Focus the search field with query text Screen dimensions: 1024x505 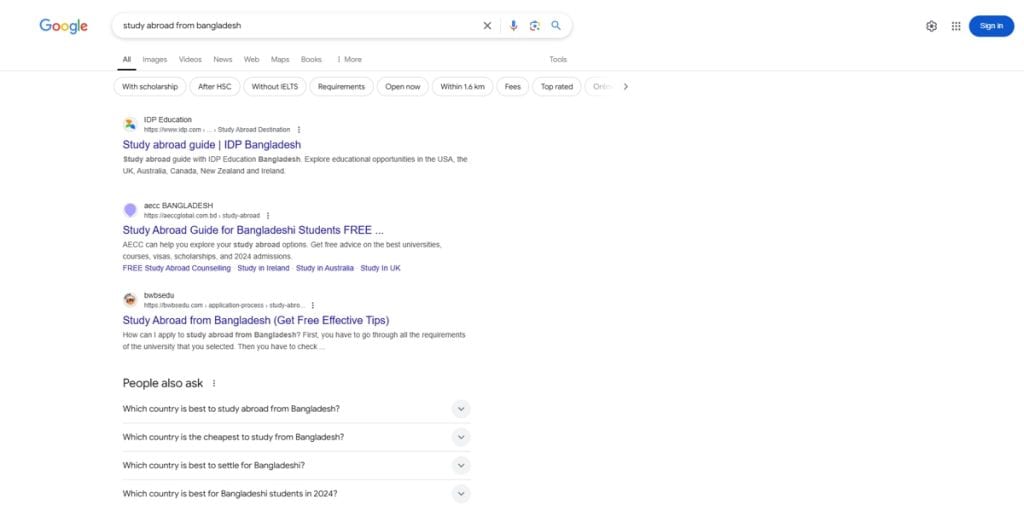[x=300, y=25]
